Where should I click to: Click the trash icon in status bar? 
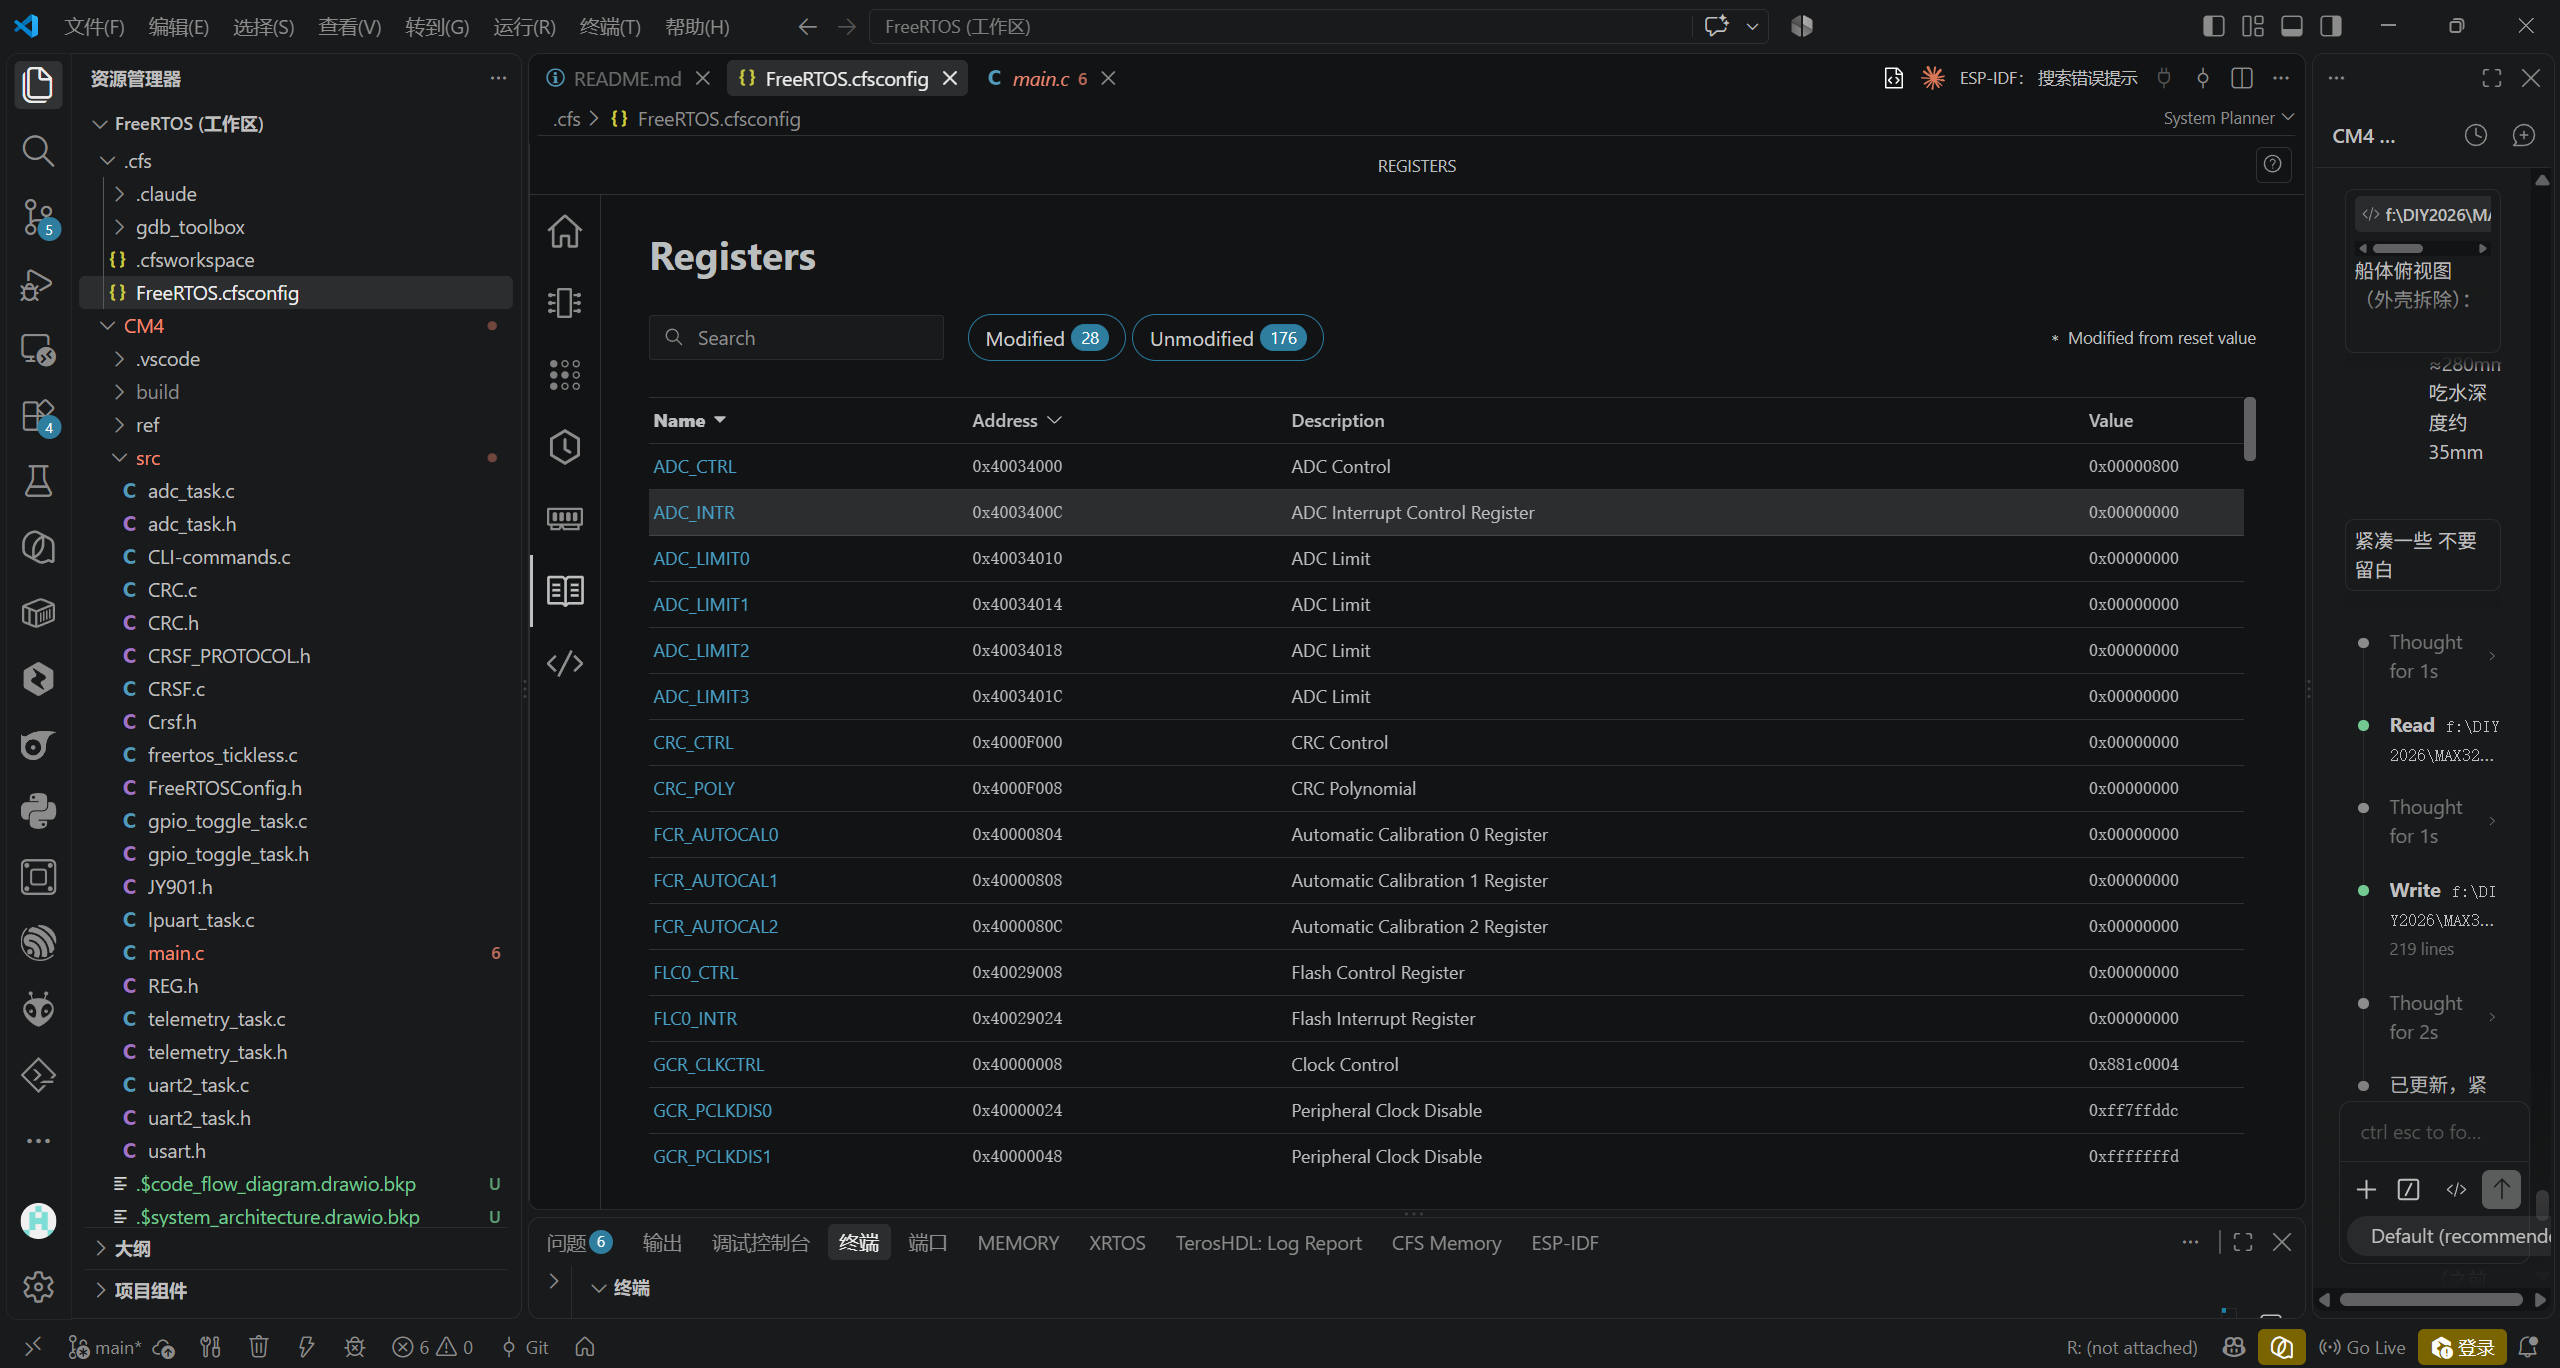[x=258, y=1347]
